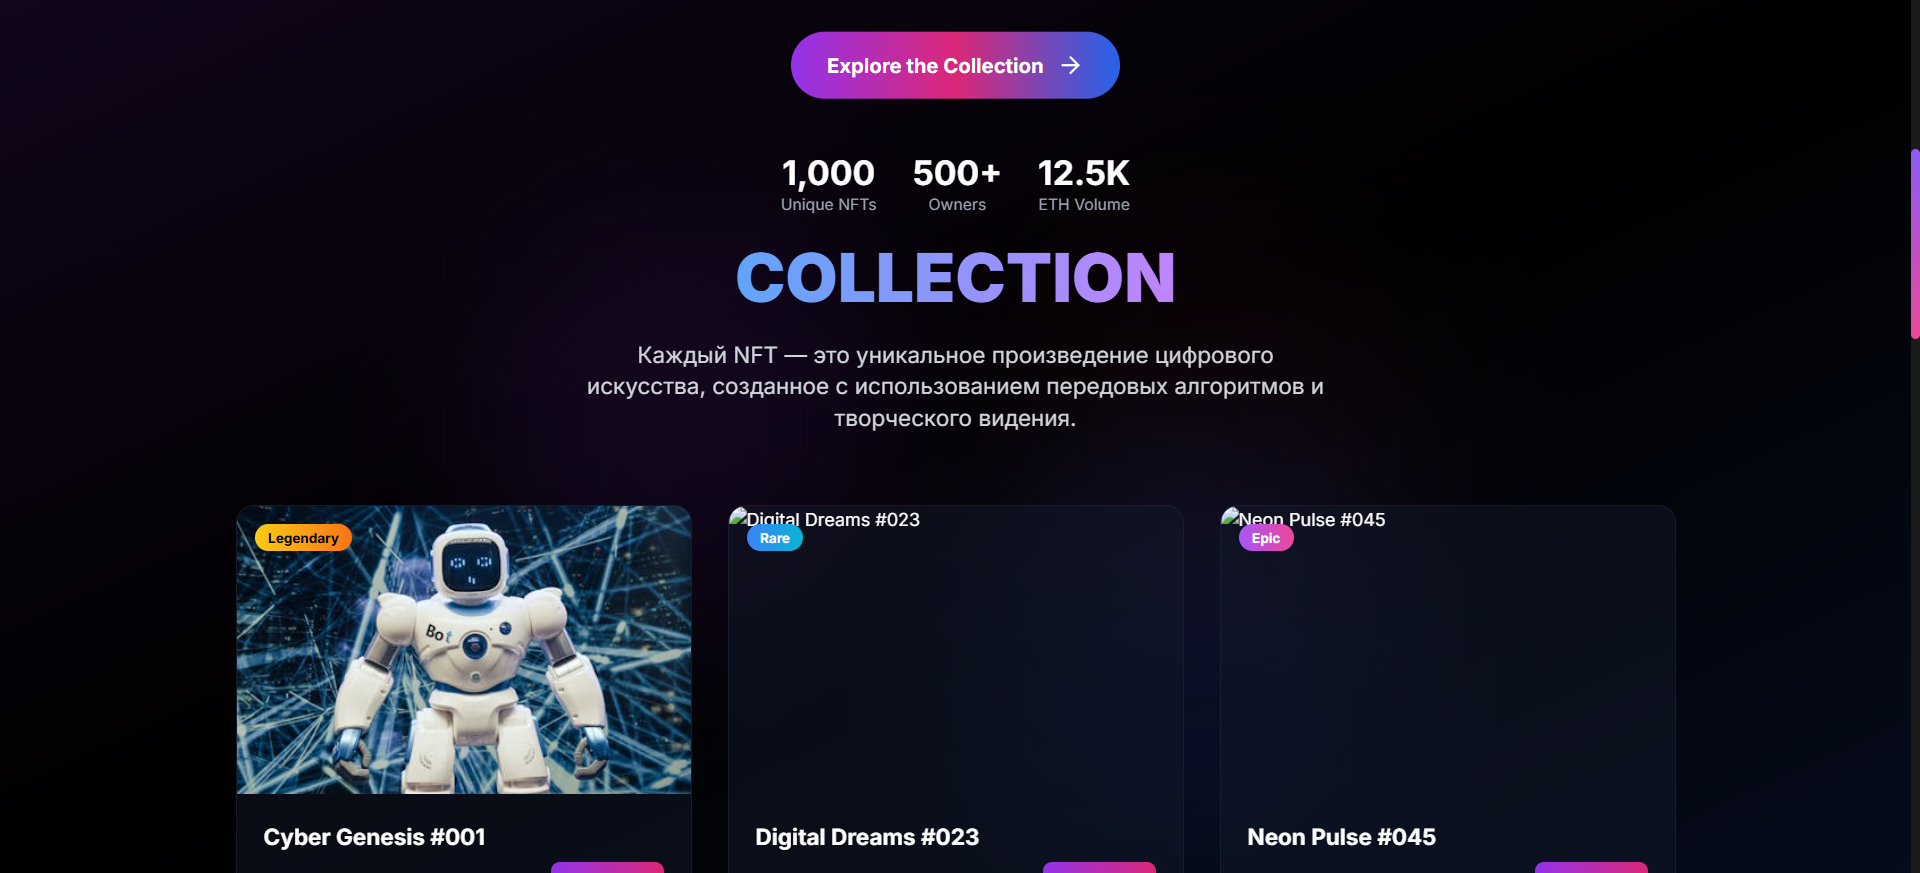Screen dimensions: 1920x873
Task: Click the gradient button under Digital Dreams card
Action: pos(1099,867)
